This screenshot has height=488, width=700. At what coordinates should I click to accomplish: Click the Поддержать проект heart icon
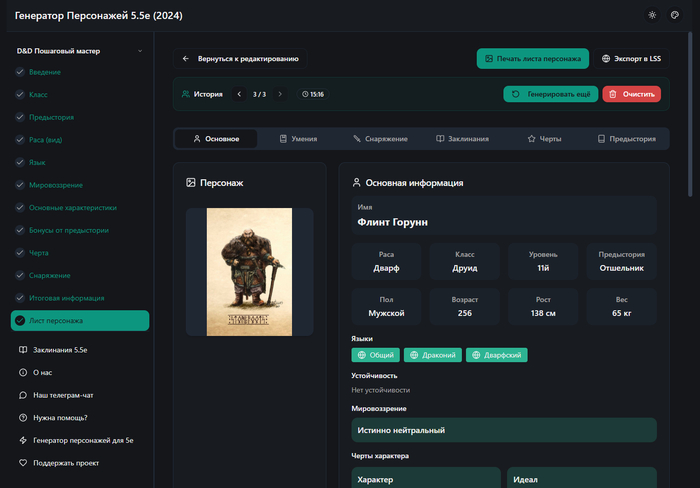tap(22, 463)
